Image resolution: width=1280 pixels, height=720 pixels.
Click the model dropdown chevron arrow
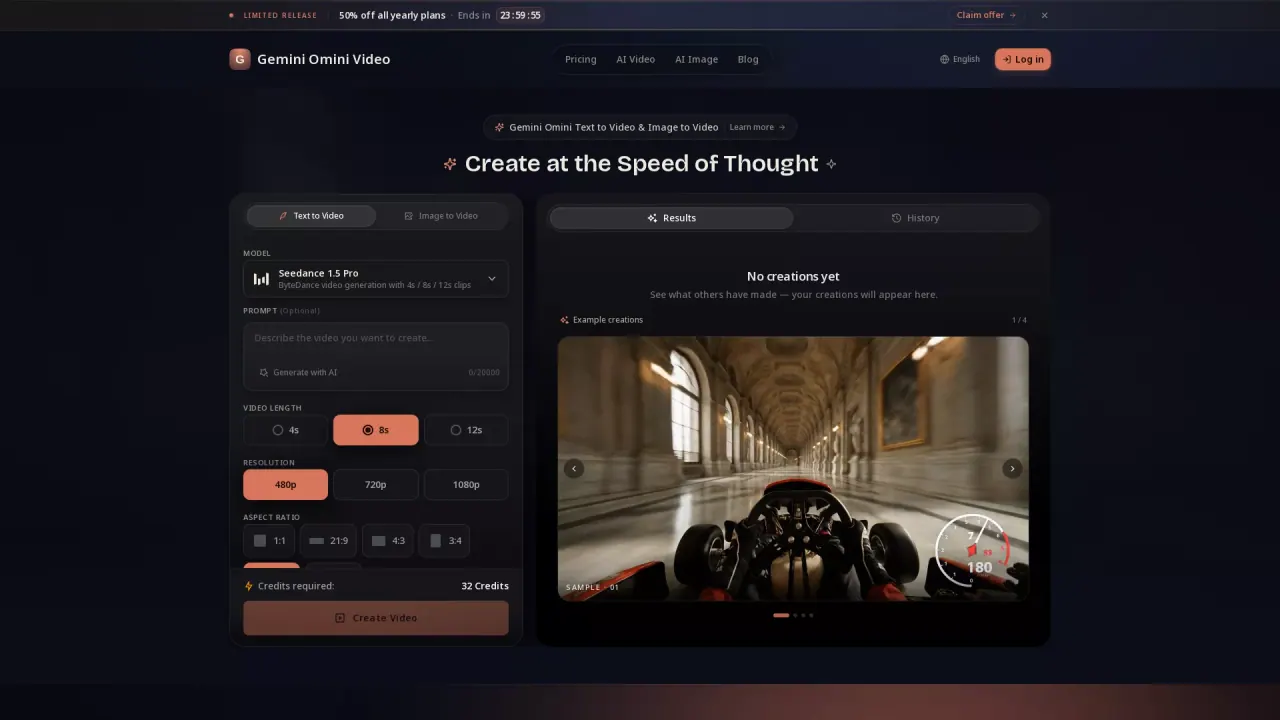tap(491, 279)
